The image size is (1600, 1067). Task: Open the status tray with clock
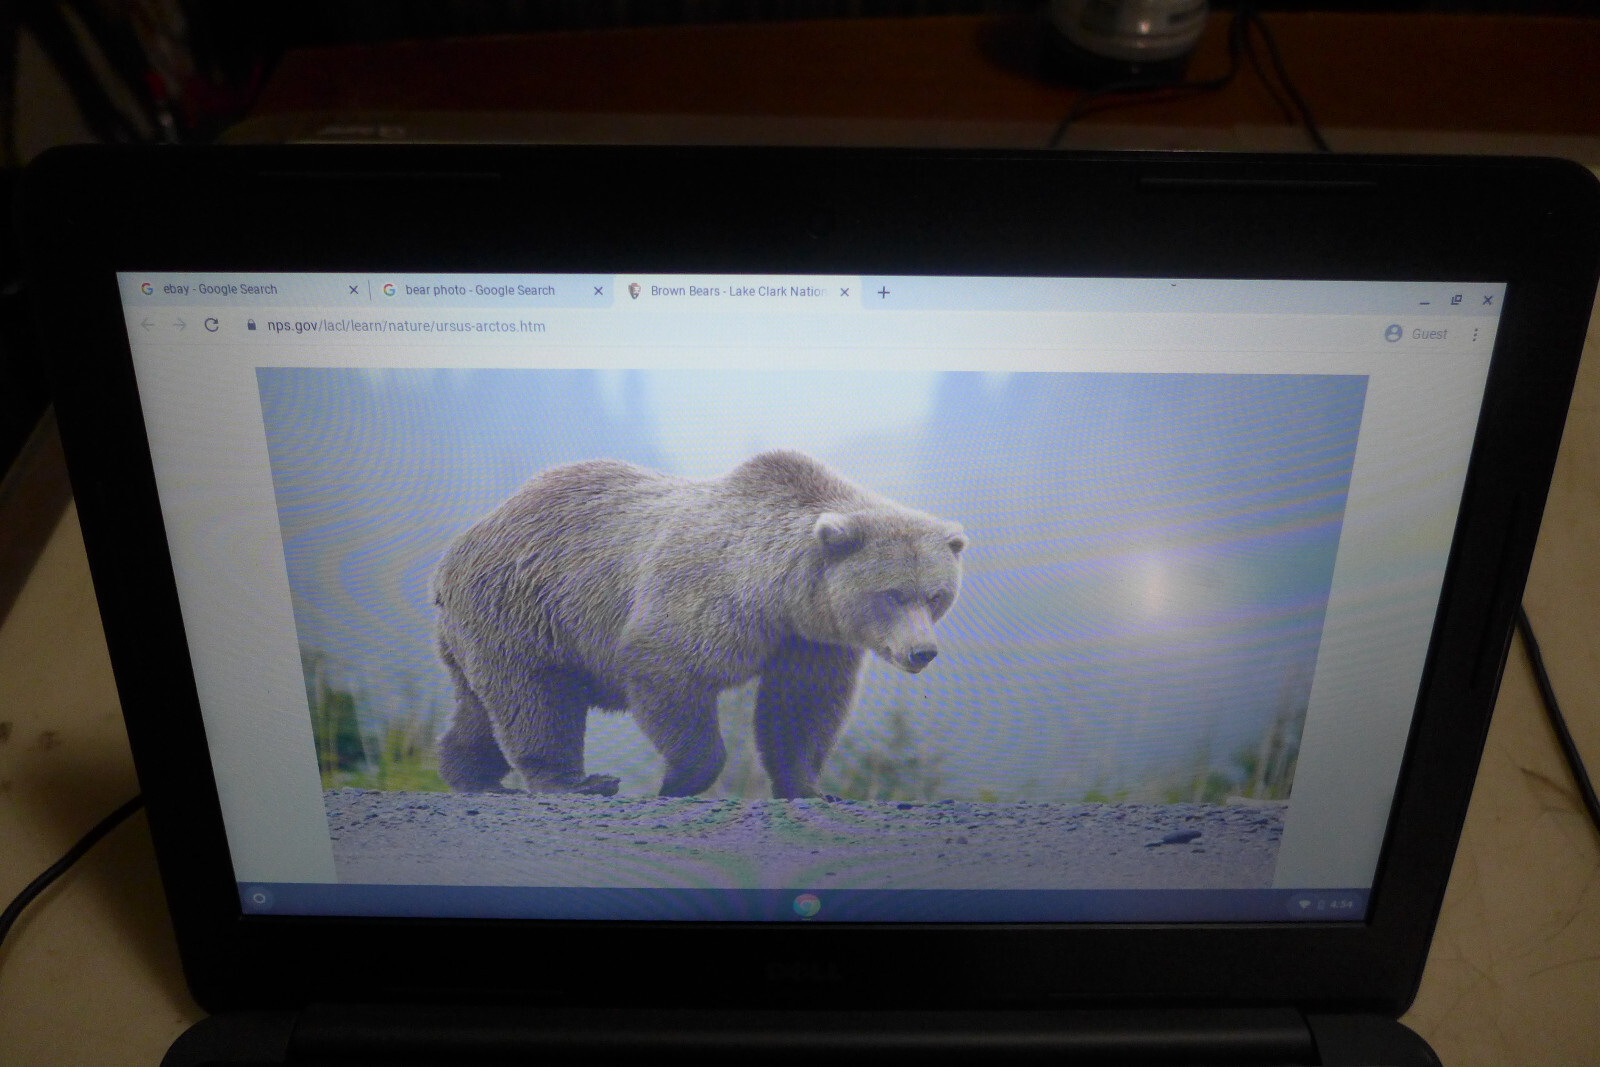point(1325,904)
